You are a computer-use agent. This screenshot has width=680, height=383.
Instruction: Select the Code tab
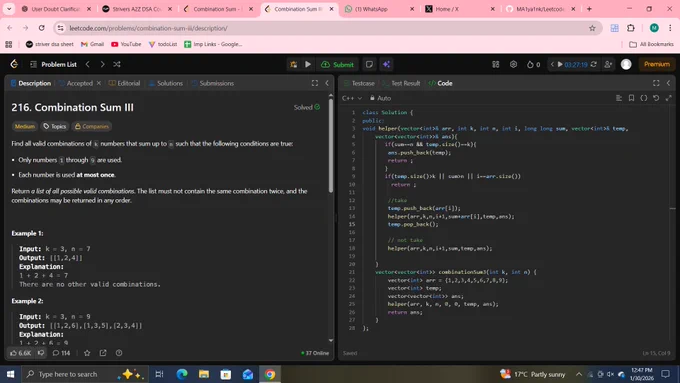coord(440,83)
